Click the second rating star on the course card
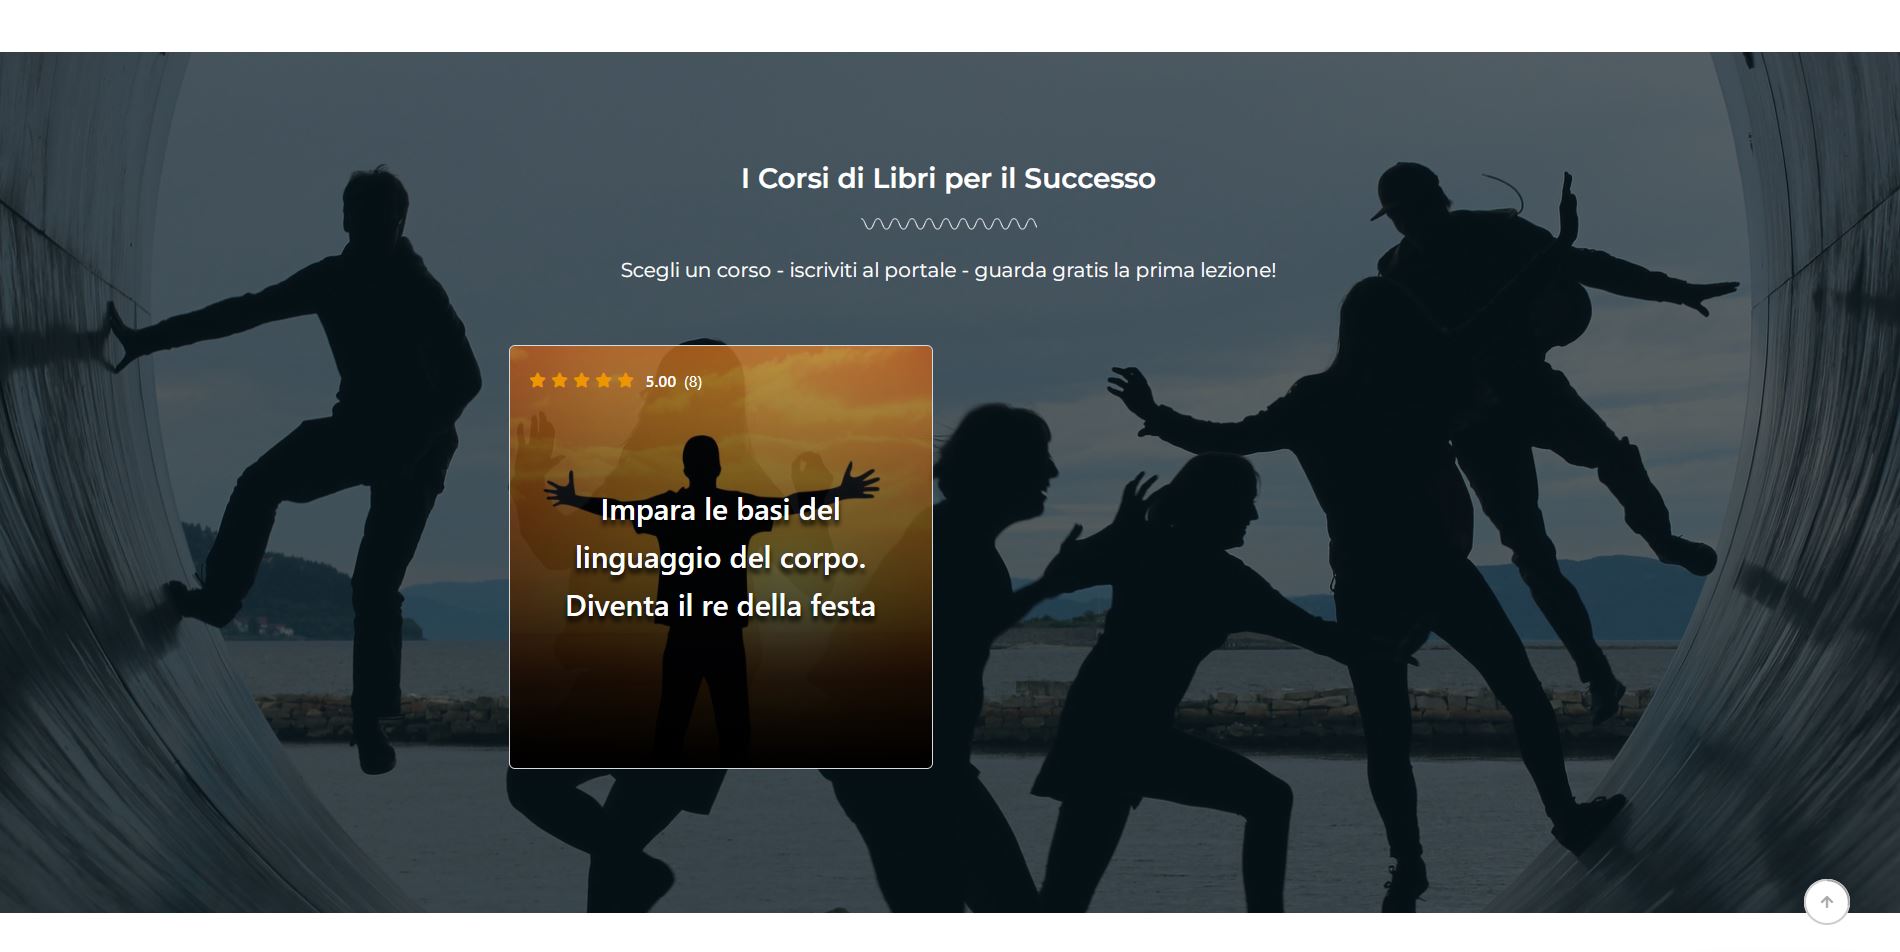This screenshot has width=1900, height=952. pos(560,380)
